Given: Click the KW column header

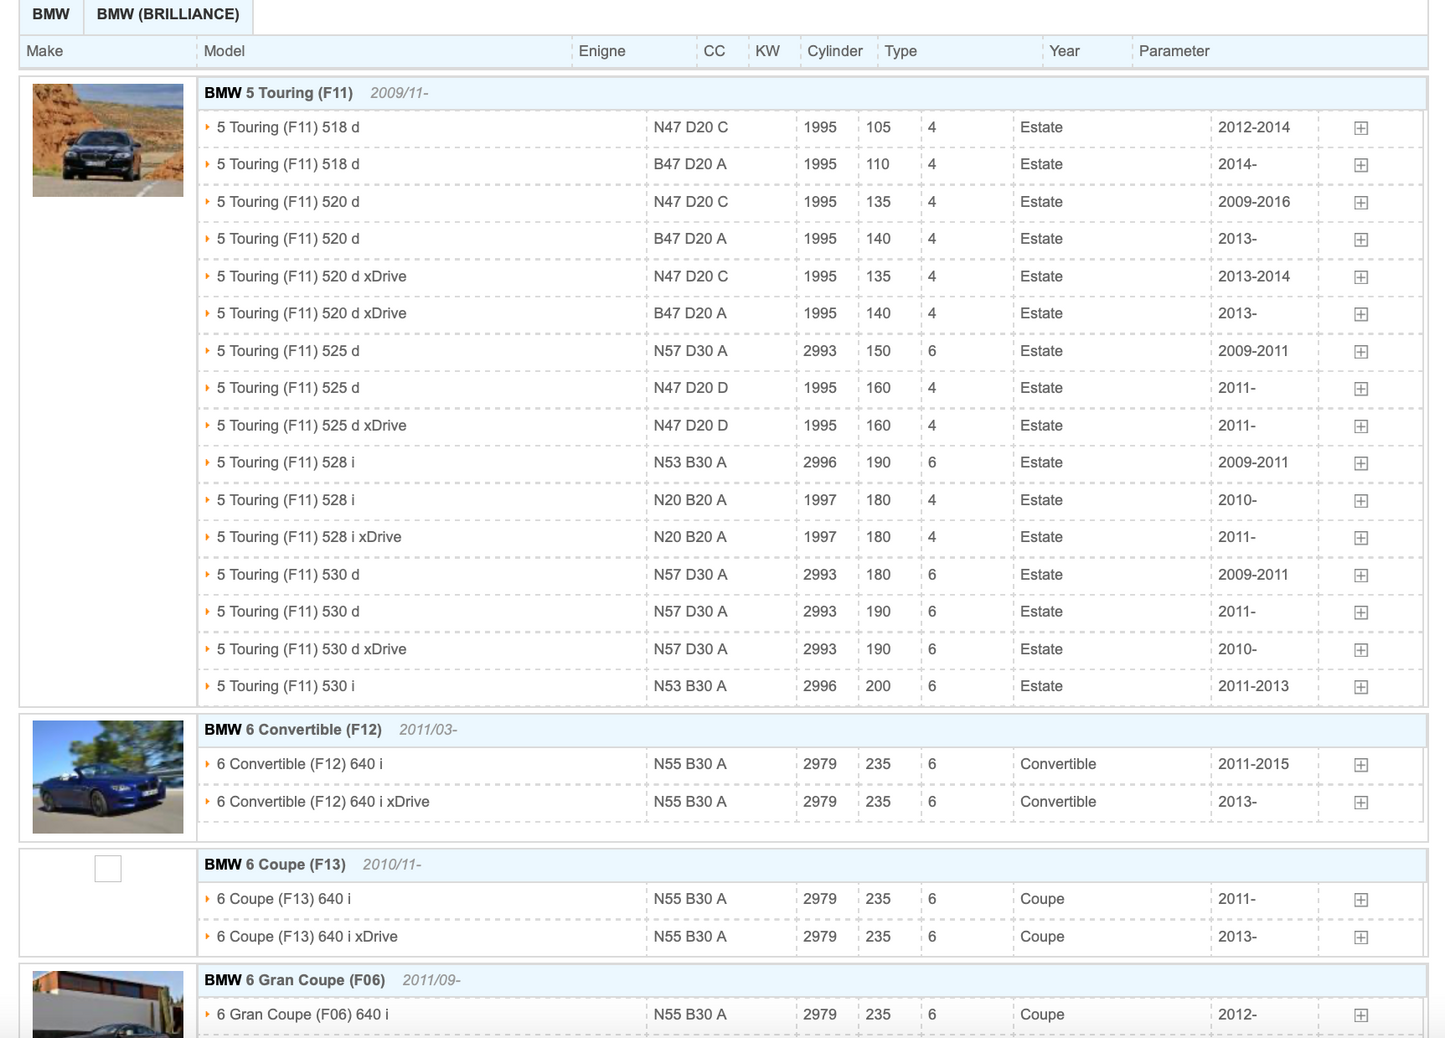Looking at the screenshot, I should 767,51.
